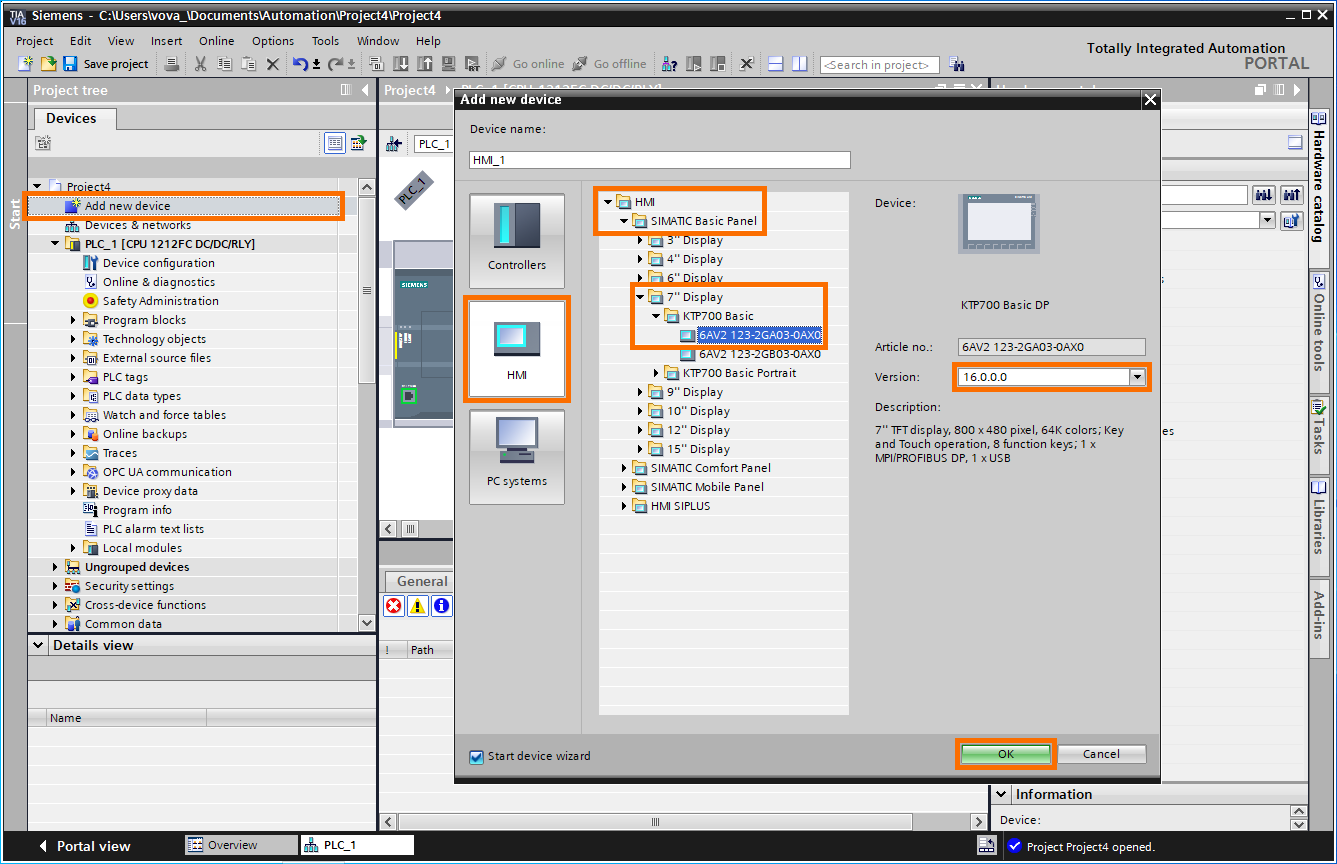Click the Device name input field

click(x=659, y=160)
